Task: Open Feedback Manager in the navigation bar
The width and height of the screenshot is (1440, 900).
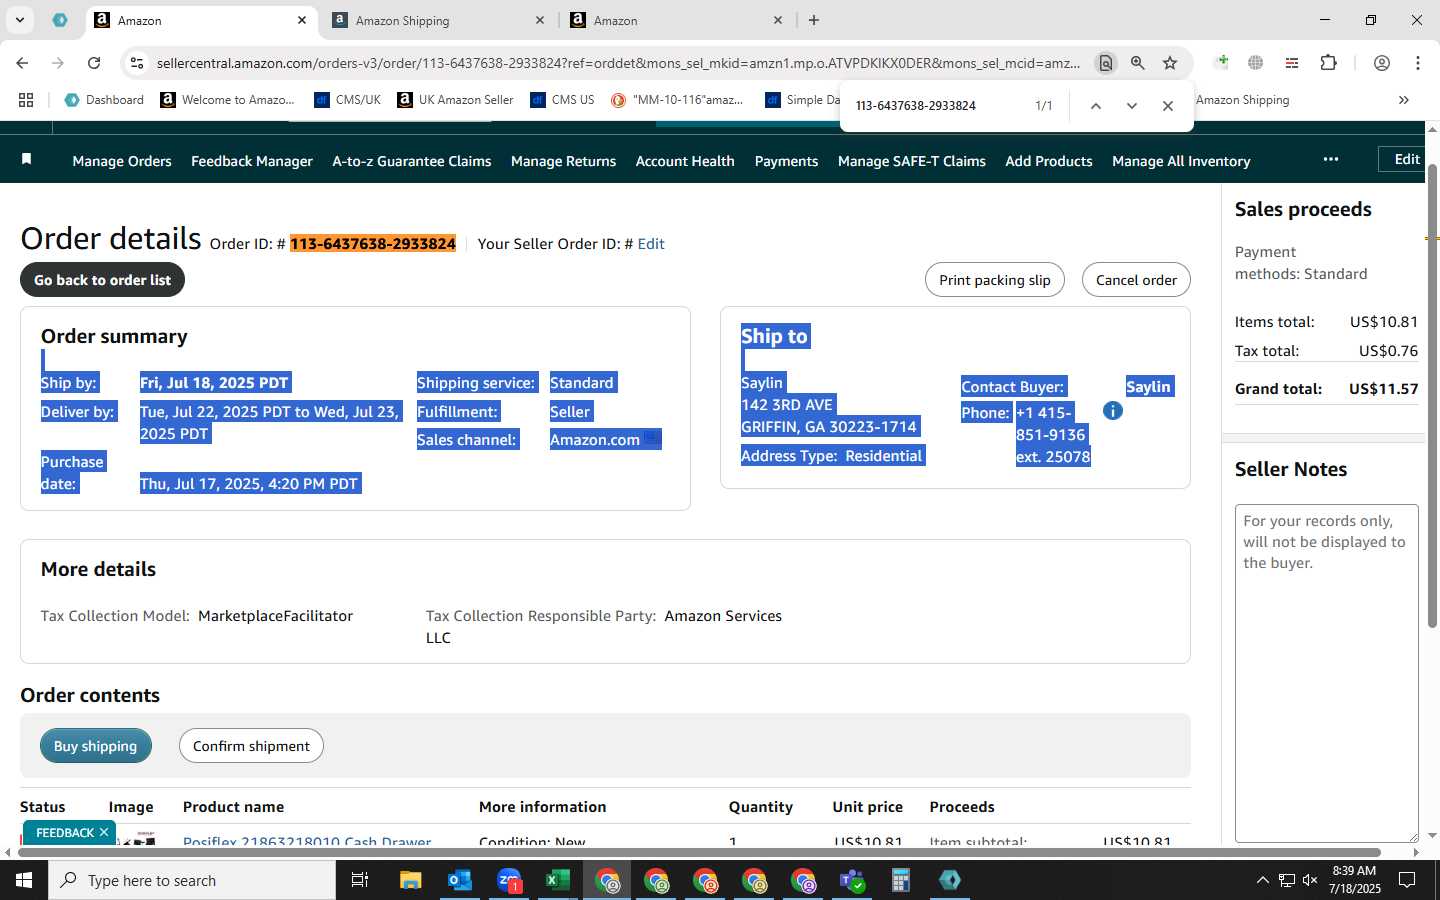Action: click(x=252, y=161)
